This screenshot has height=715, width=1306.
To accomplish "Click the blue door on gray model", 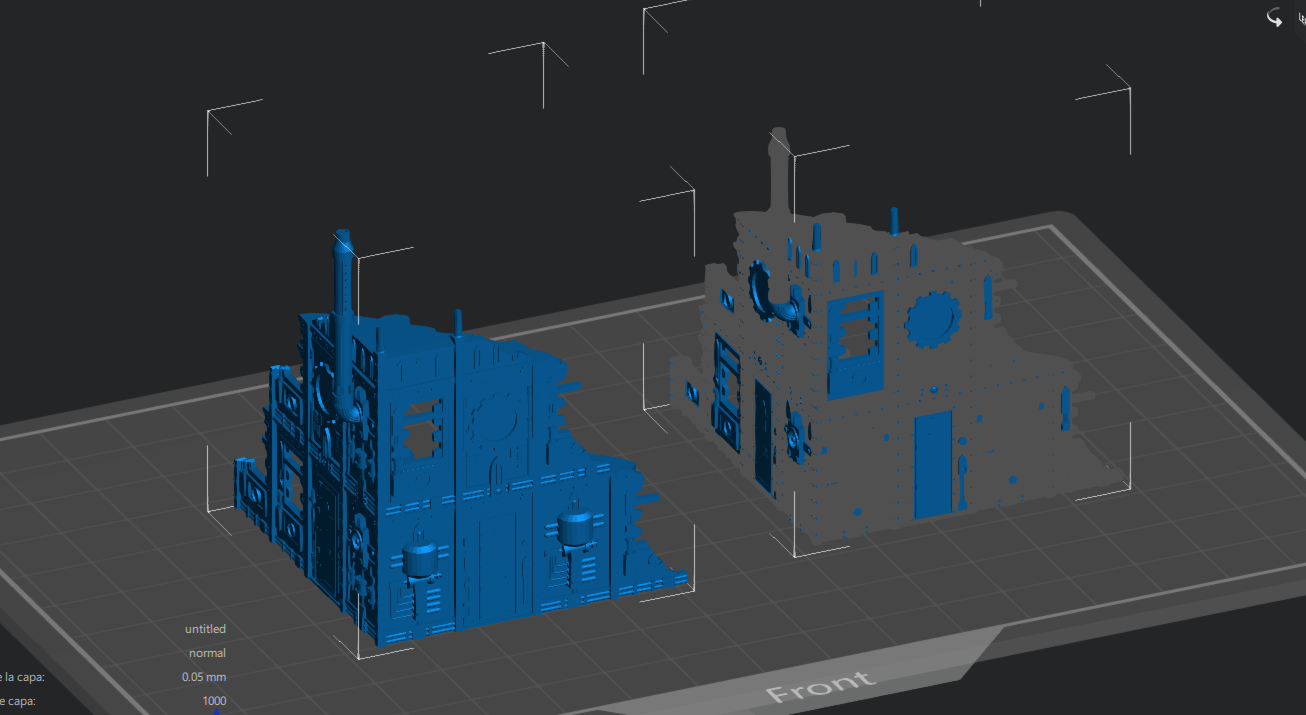I will 932,464.
